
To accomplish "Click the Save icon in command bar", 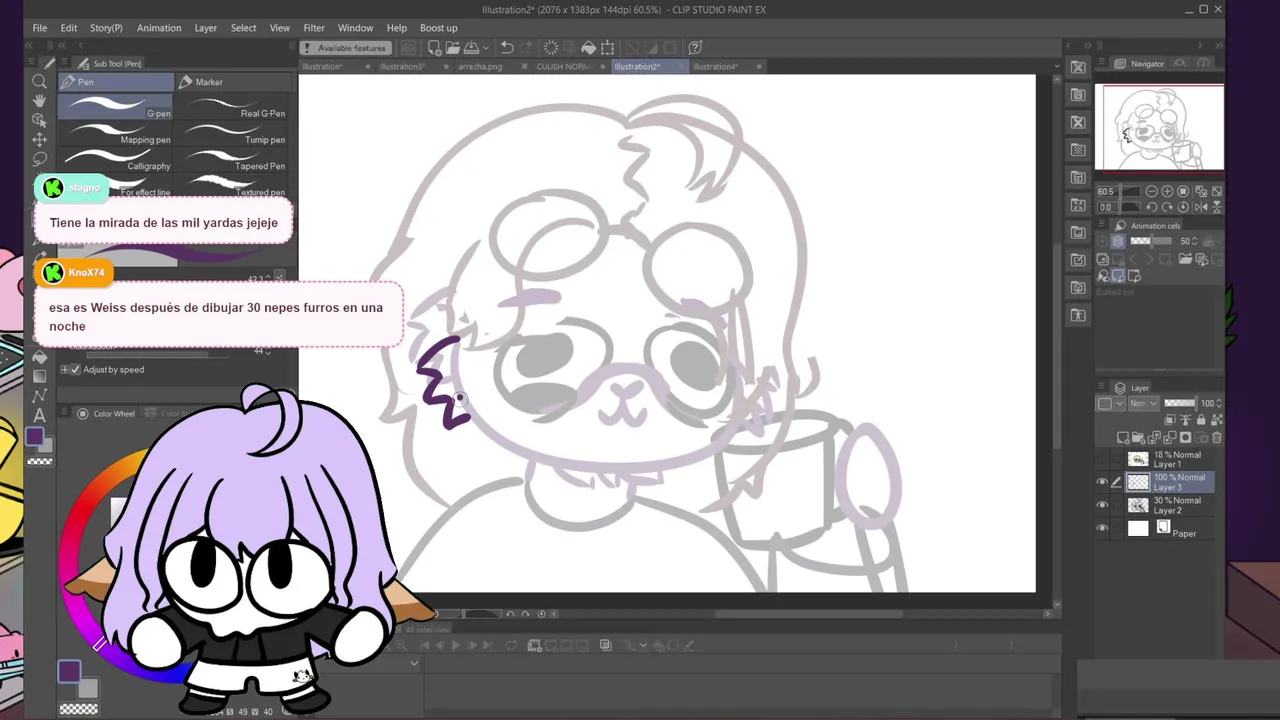I will coord(471,48).
